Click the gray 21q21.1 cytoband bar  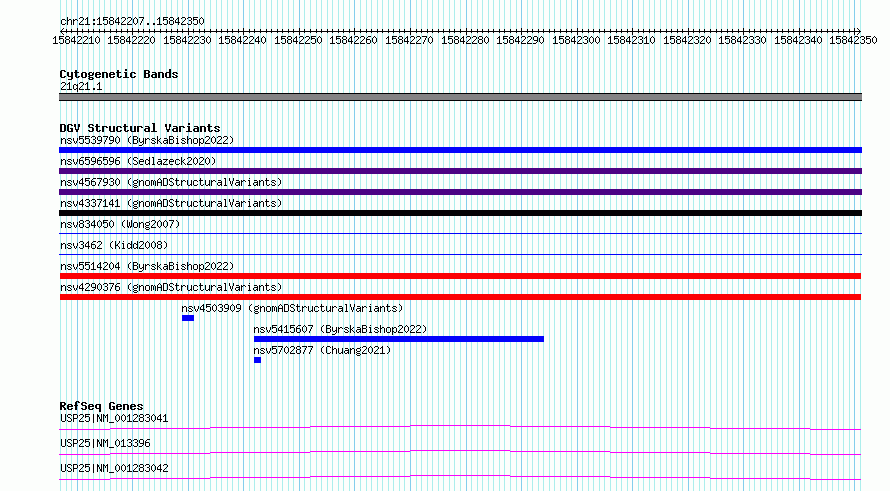point(460,97)
